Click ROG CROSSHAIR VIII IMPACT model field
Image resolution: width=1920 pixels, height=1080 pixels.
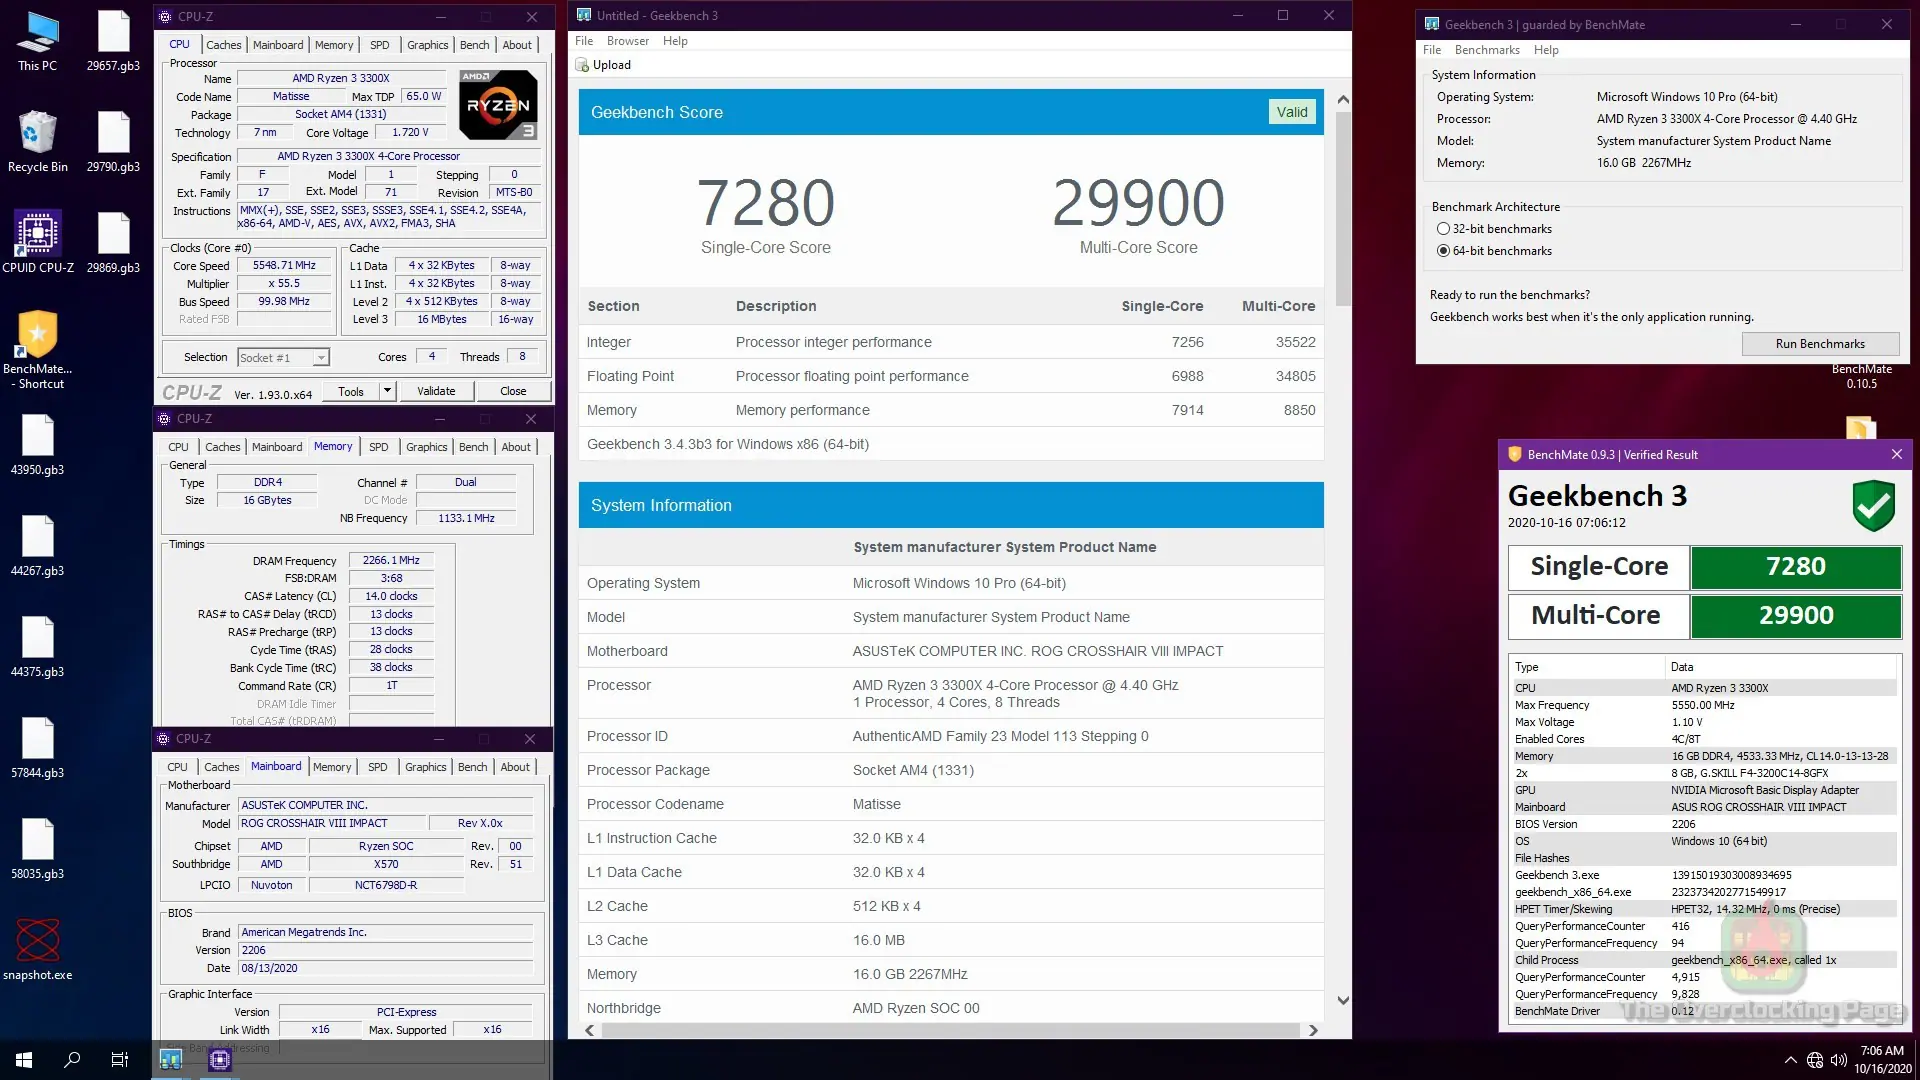[331, 824]
